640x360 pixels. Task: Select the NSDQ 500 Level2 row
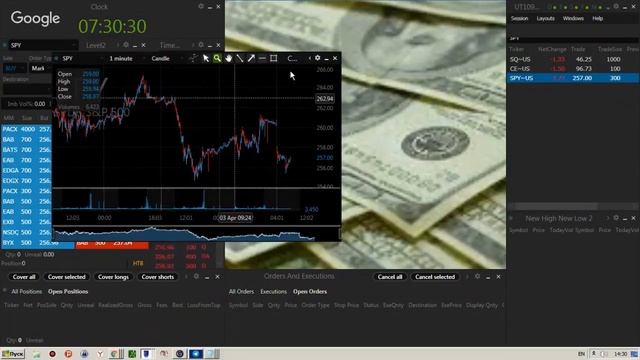(x=27, y=232)
